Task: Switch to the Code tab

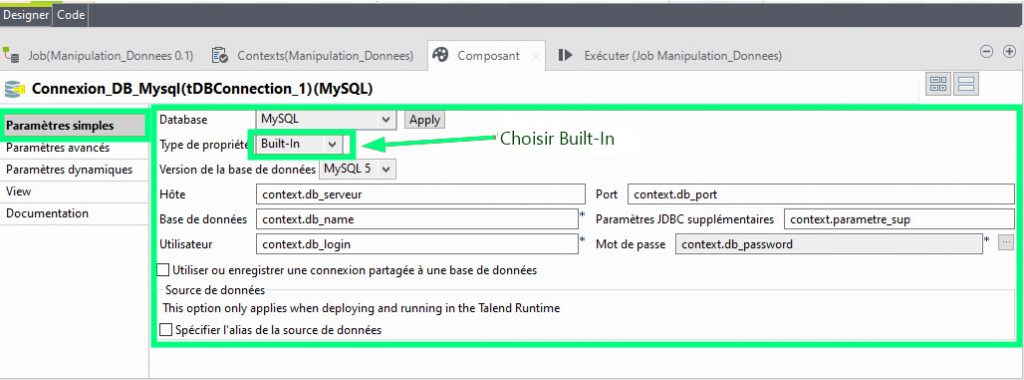Action: pyautogui.click(x=71, y=15)
